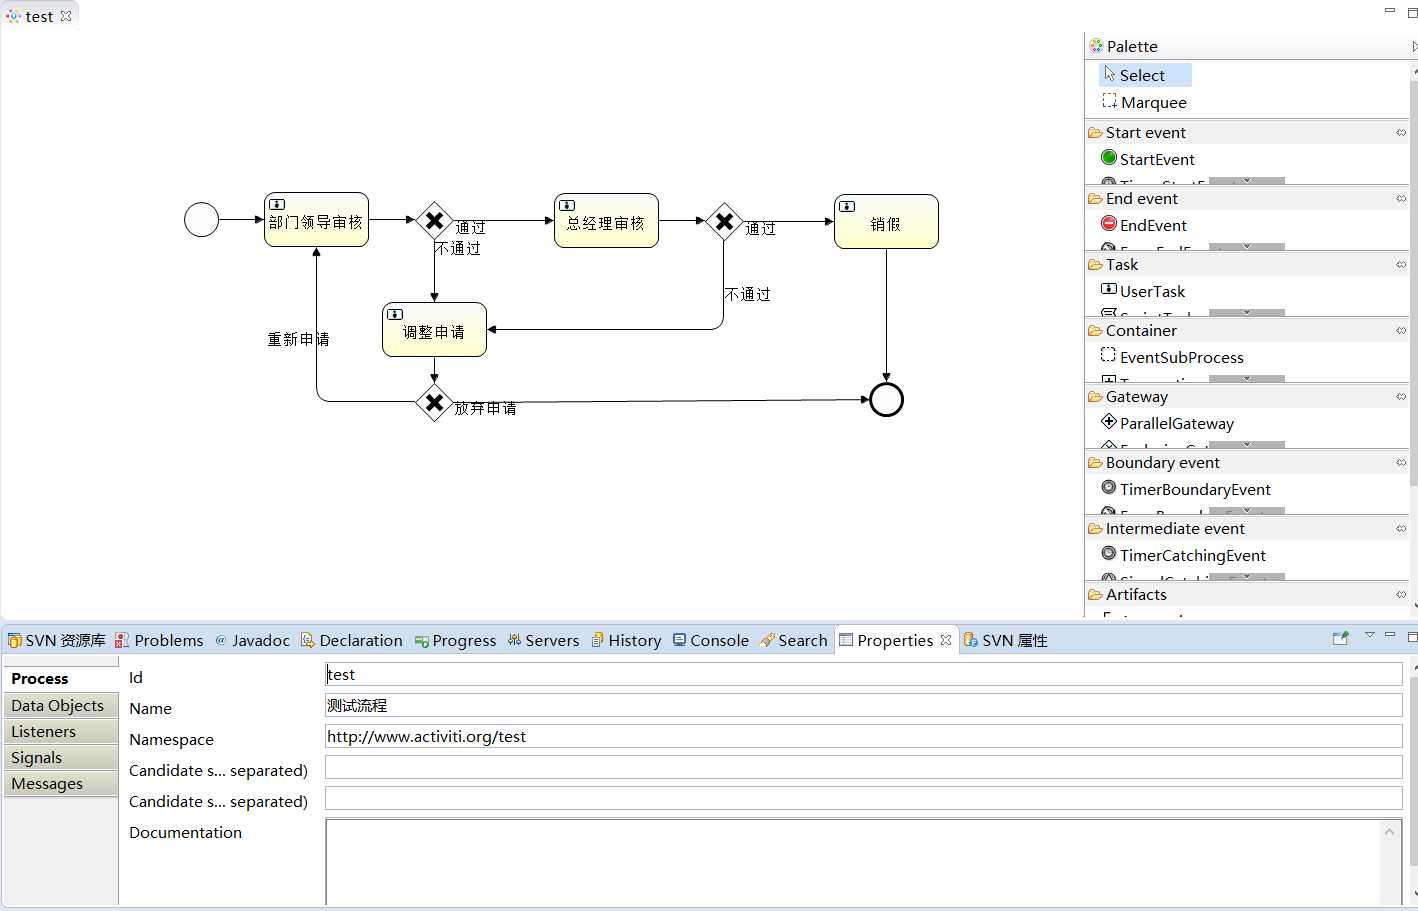Select the 总经理审核 user task
This screenshot has height=911, width=1418.
point(606,221)
